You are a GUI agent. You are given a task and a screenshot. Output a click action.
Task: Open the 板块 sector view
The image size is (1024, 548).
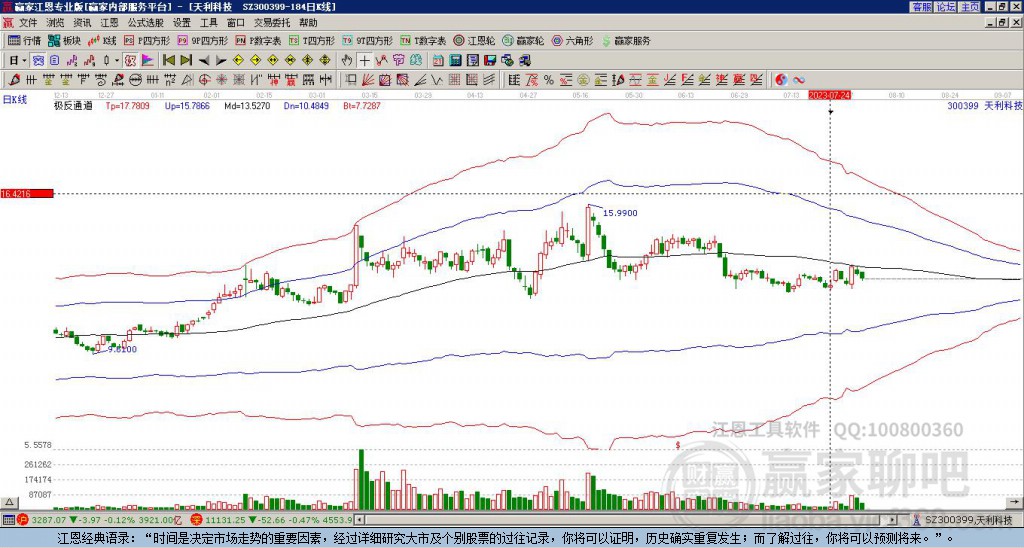tap(65, 40)
